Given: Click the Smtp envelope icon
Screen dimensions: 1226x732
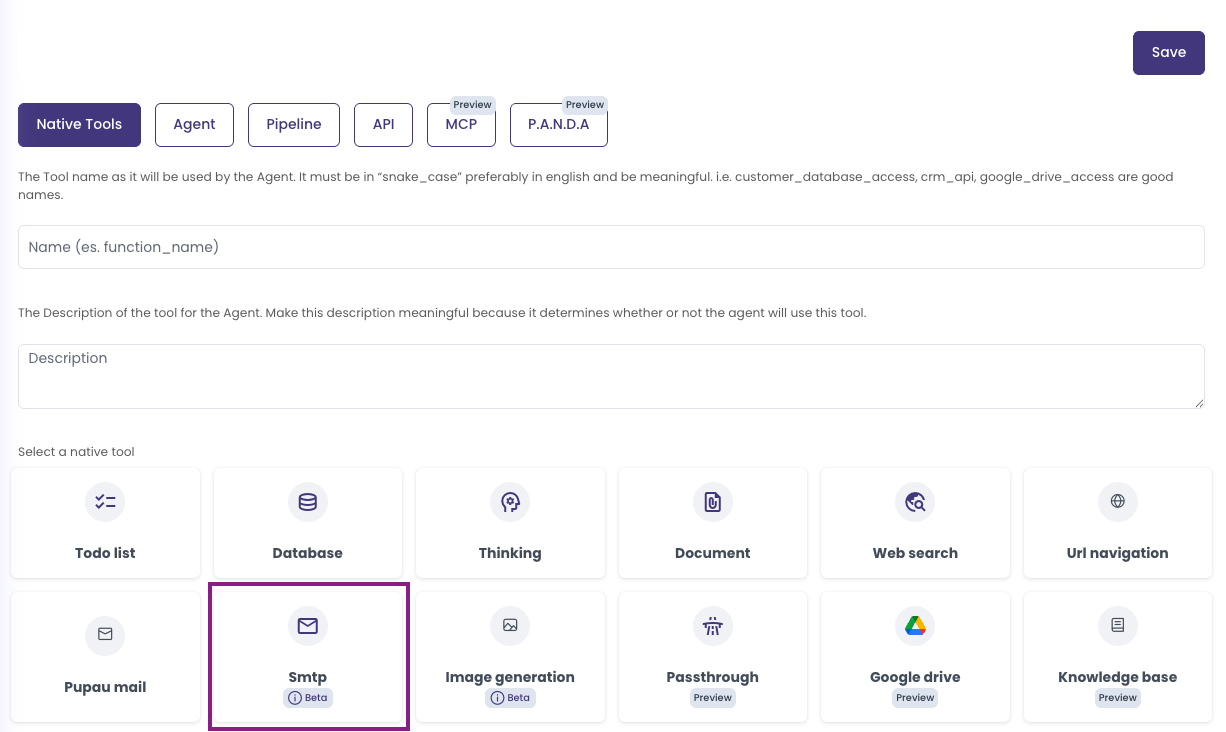Looking at the screenshot, I should click(x=308, y=626).
